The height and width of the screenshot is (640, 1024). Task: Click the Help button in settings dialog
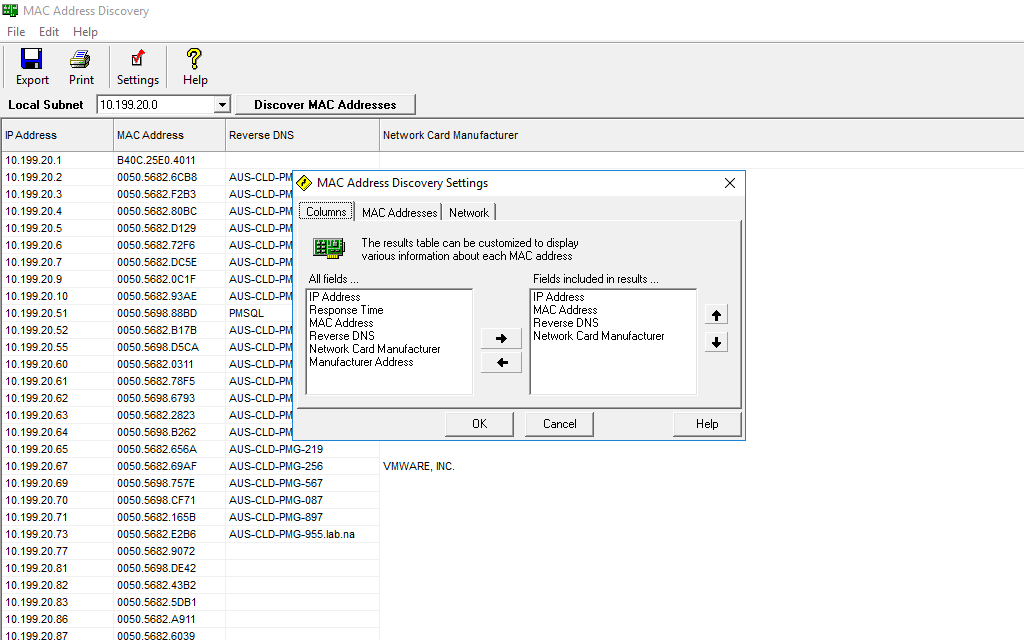[707, 424]
